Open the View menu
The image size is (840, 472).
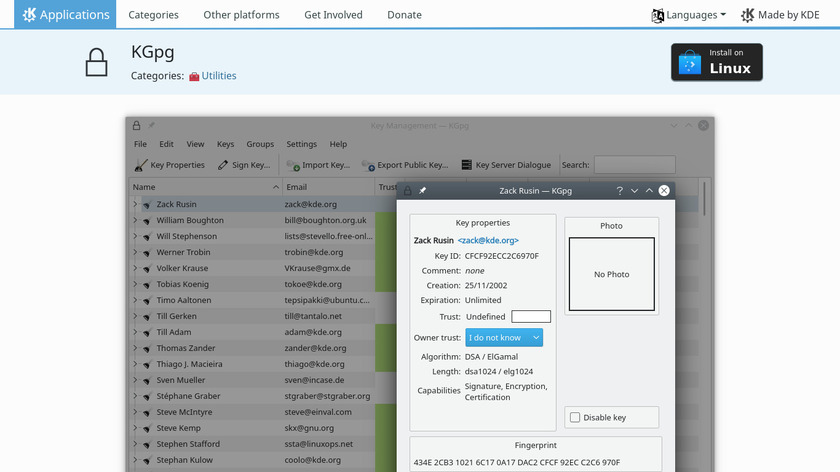coord(195,144)
